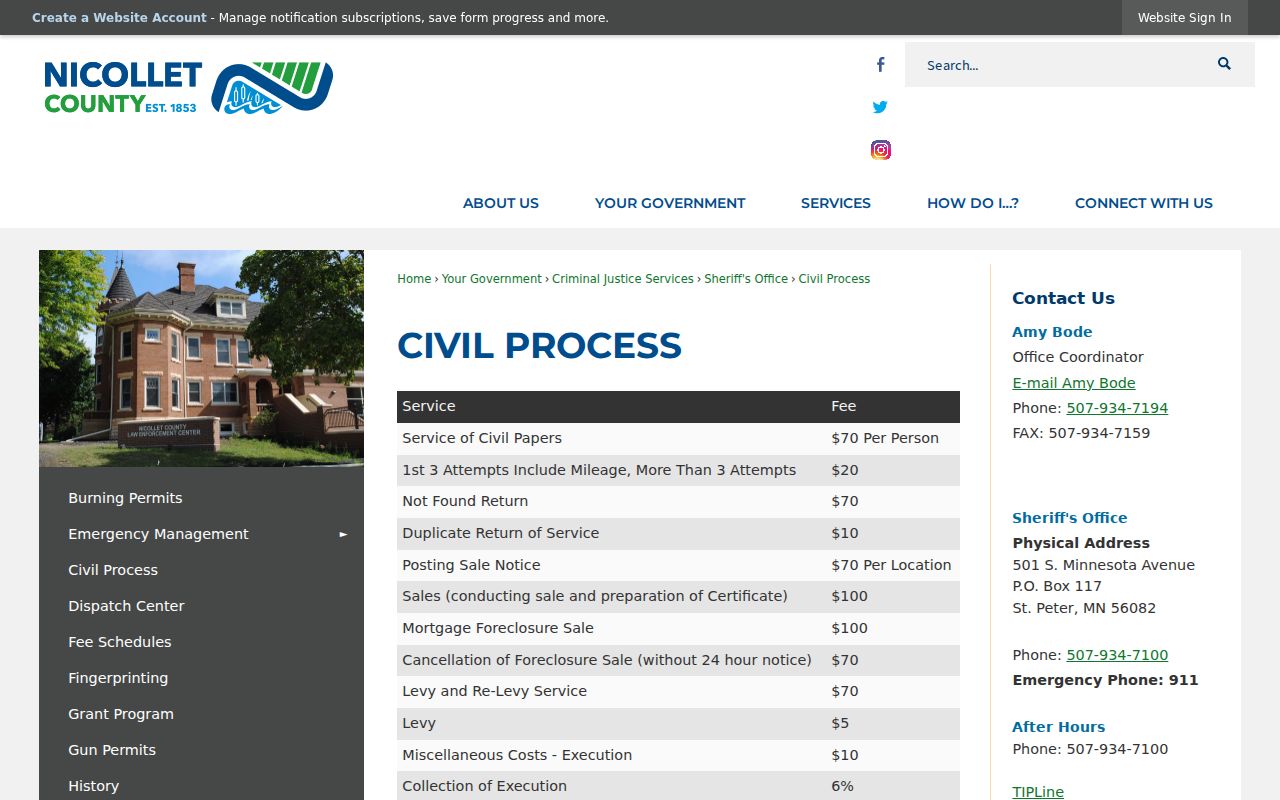Open Burning Permits in sidebar
1280x800 pixels.
point(125,498)
